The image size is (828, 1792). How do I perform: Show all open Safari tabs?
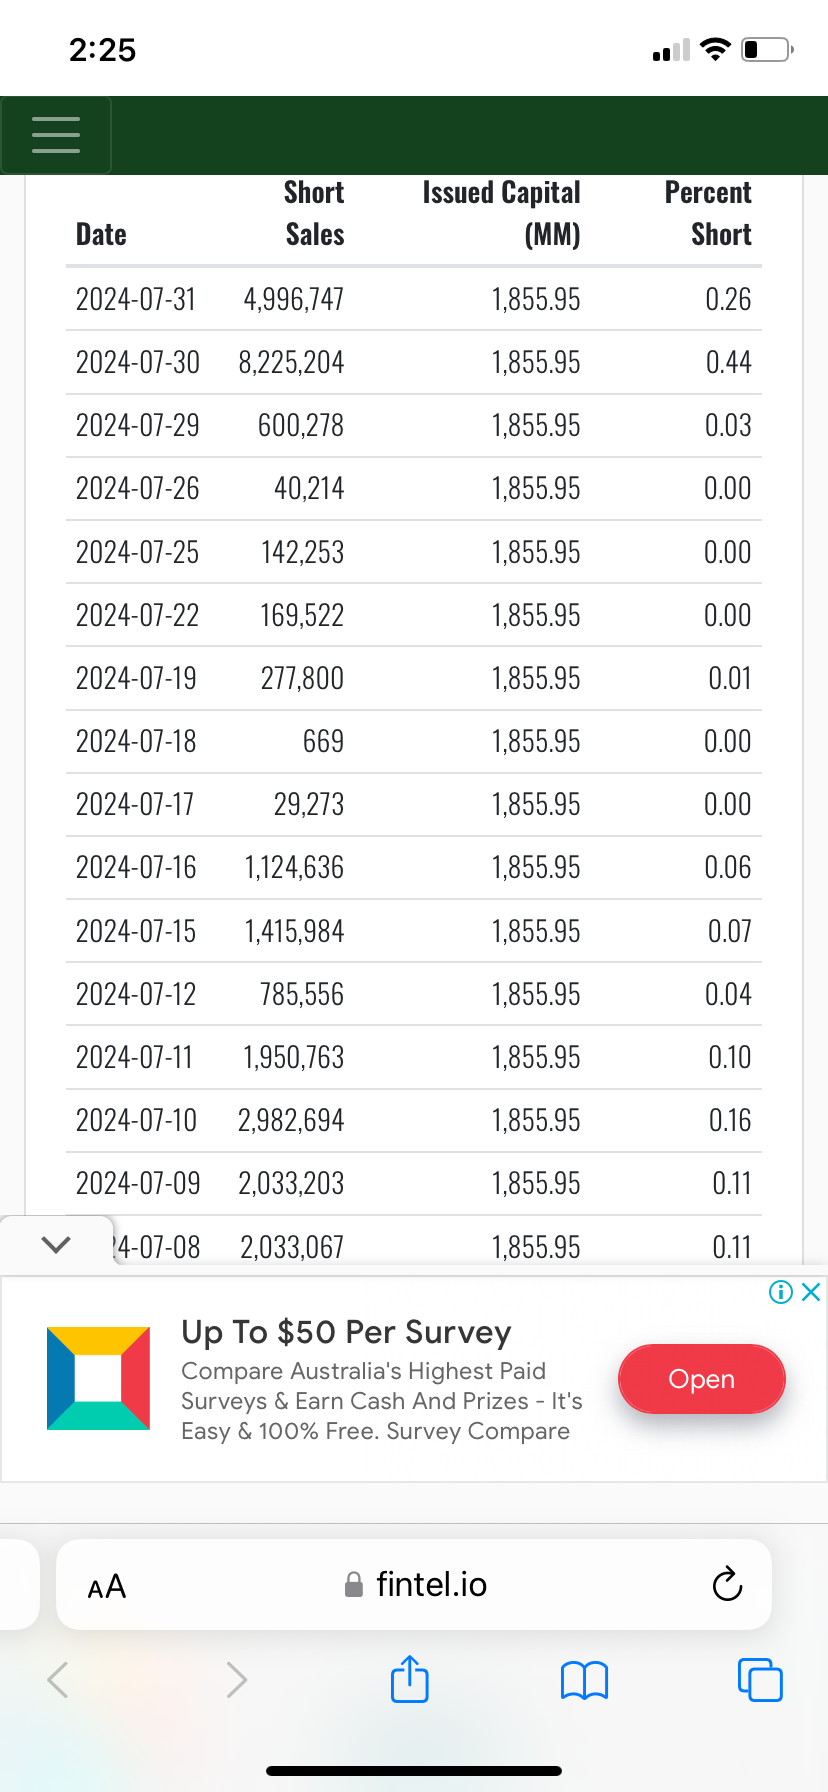(759, 1679)
